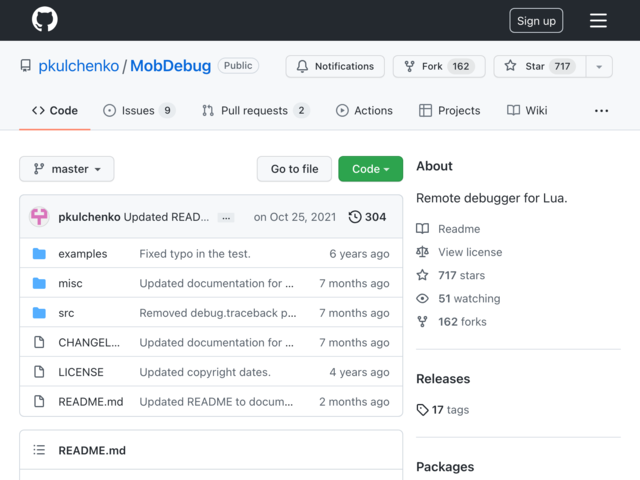This screenshot has width=640, height=480.
Task: Open the Readme link in About
Action: pos(448,229)
